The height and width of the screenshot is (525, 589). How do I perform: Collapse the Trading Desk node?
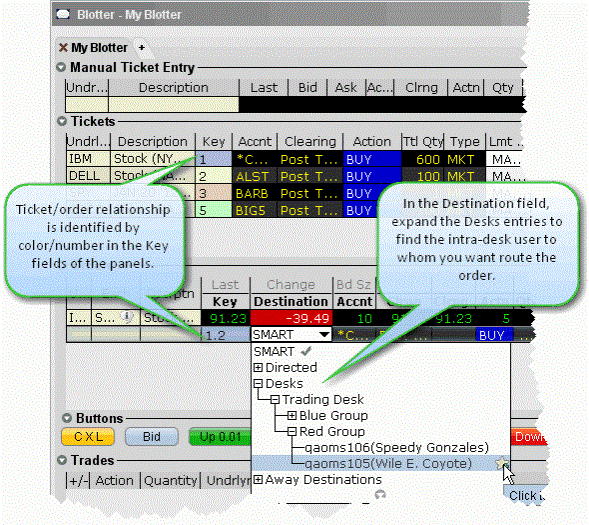(x=275, y=400)
